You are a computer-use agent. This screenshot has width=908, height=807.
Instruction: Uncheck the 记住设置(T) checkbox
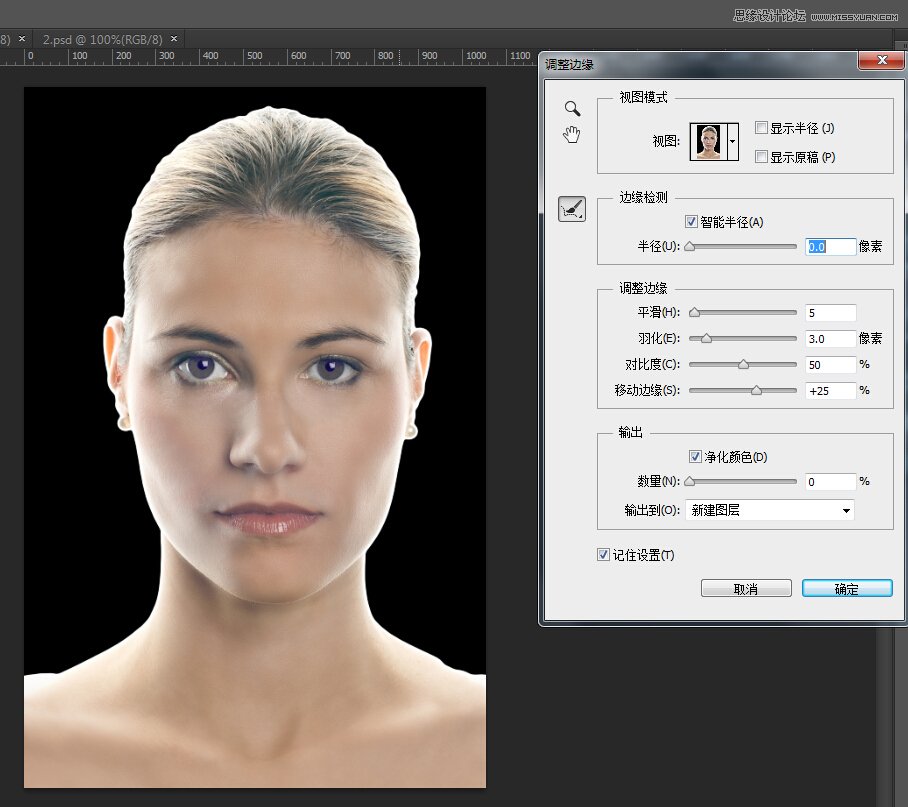click(x=603, y=555)
